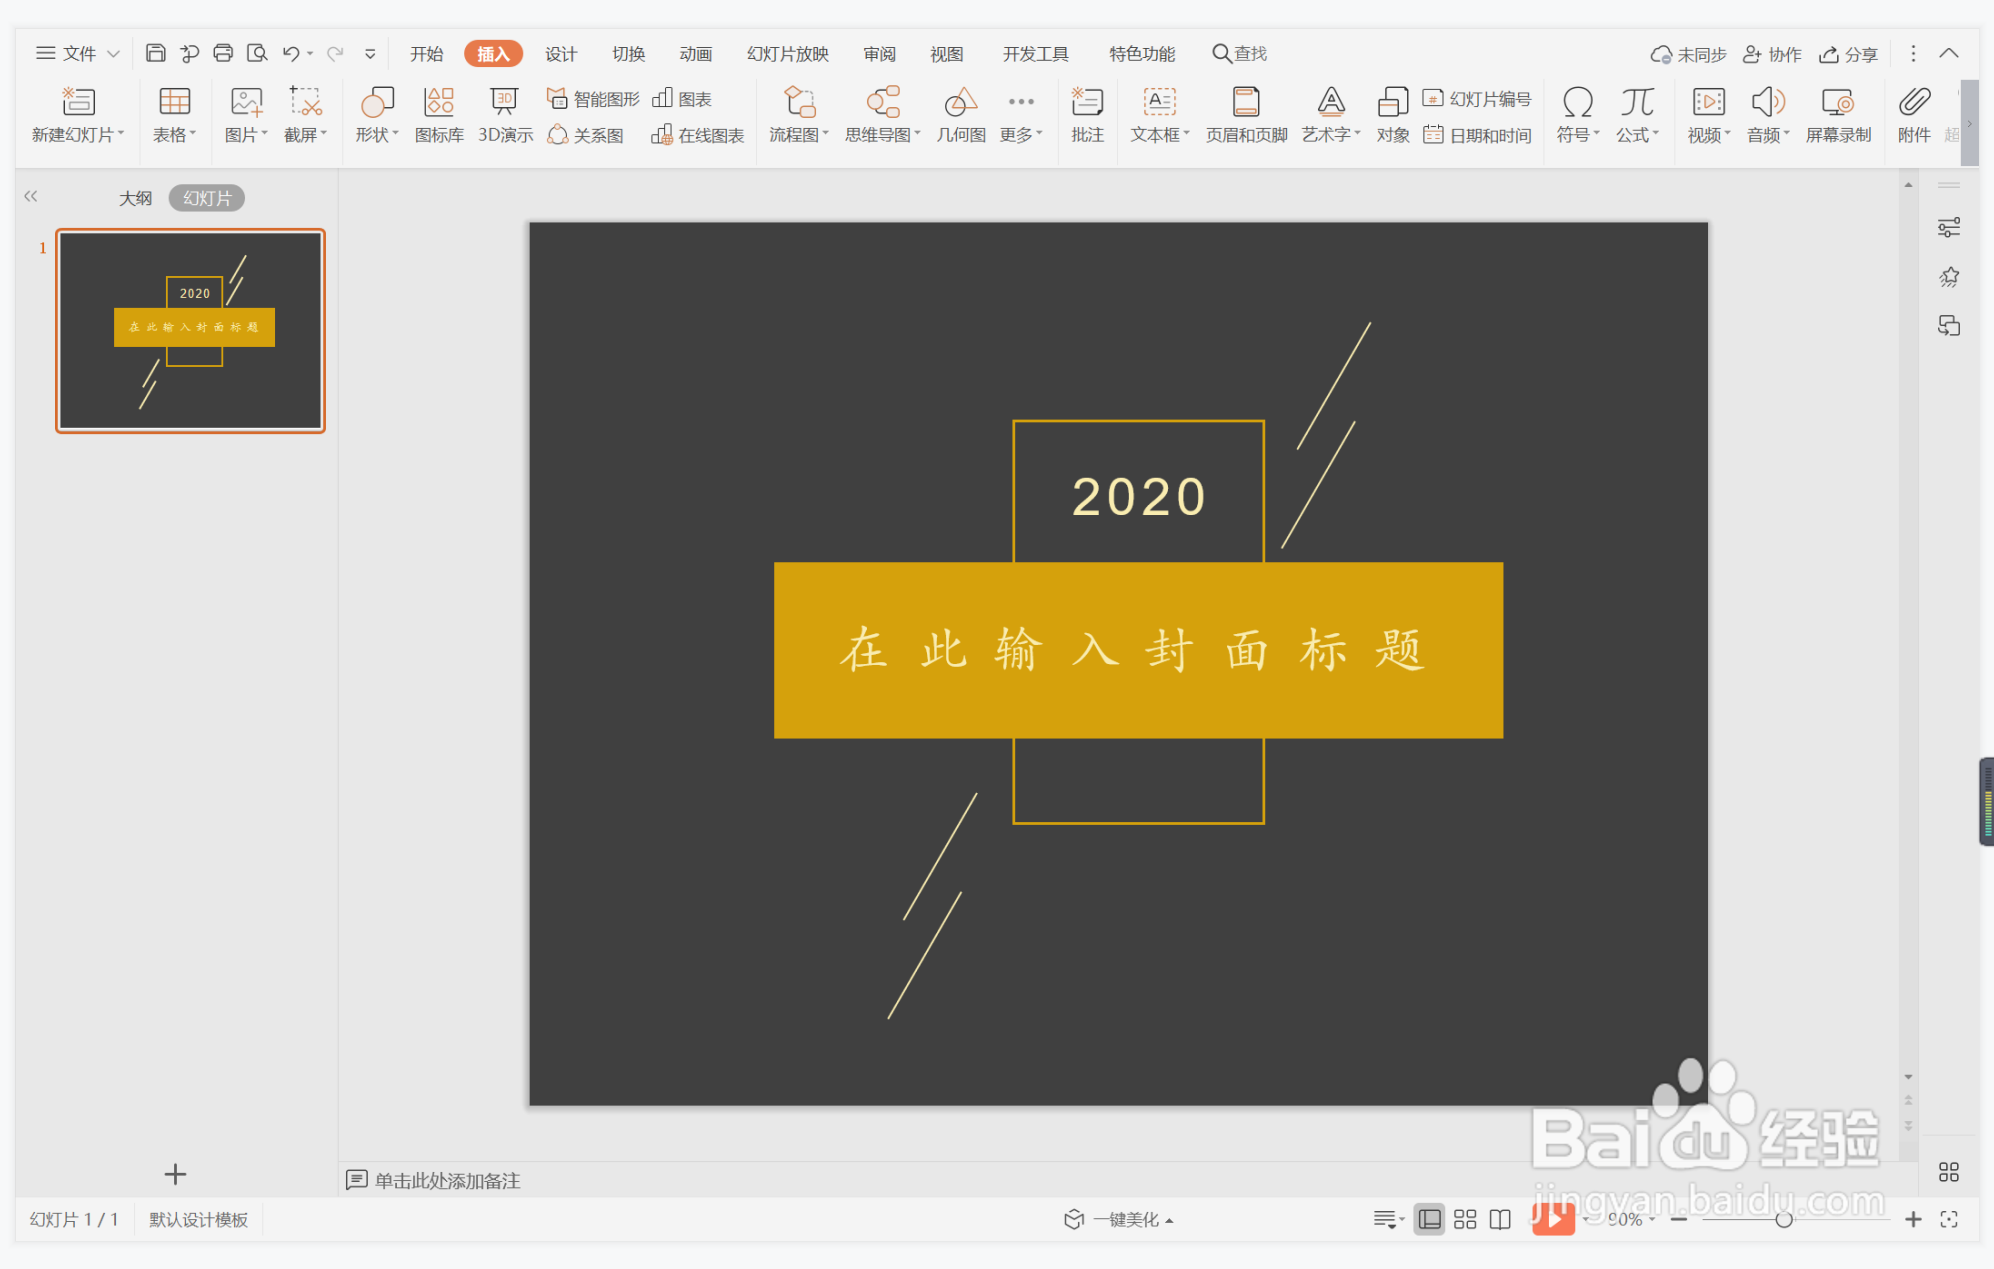
Task: Open the 切换 transitions tab
Action: [x=628, y=54]
